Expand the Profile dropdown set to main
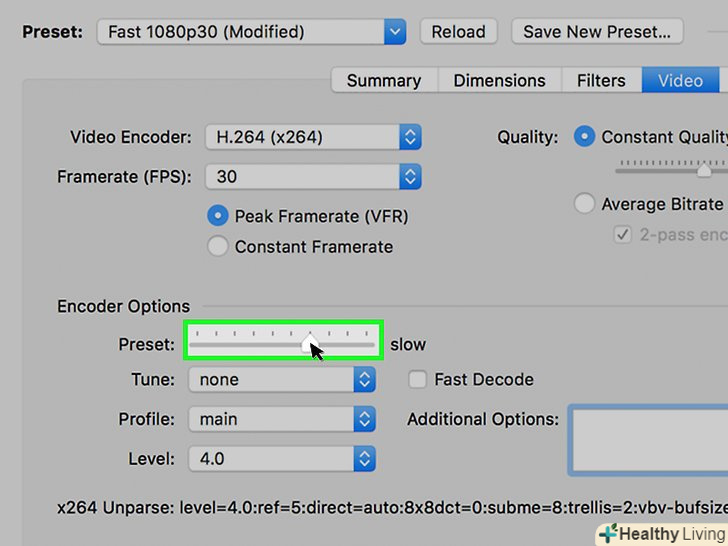 tap(281, 419)
